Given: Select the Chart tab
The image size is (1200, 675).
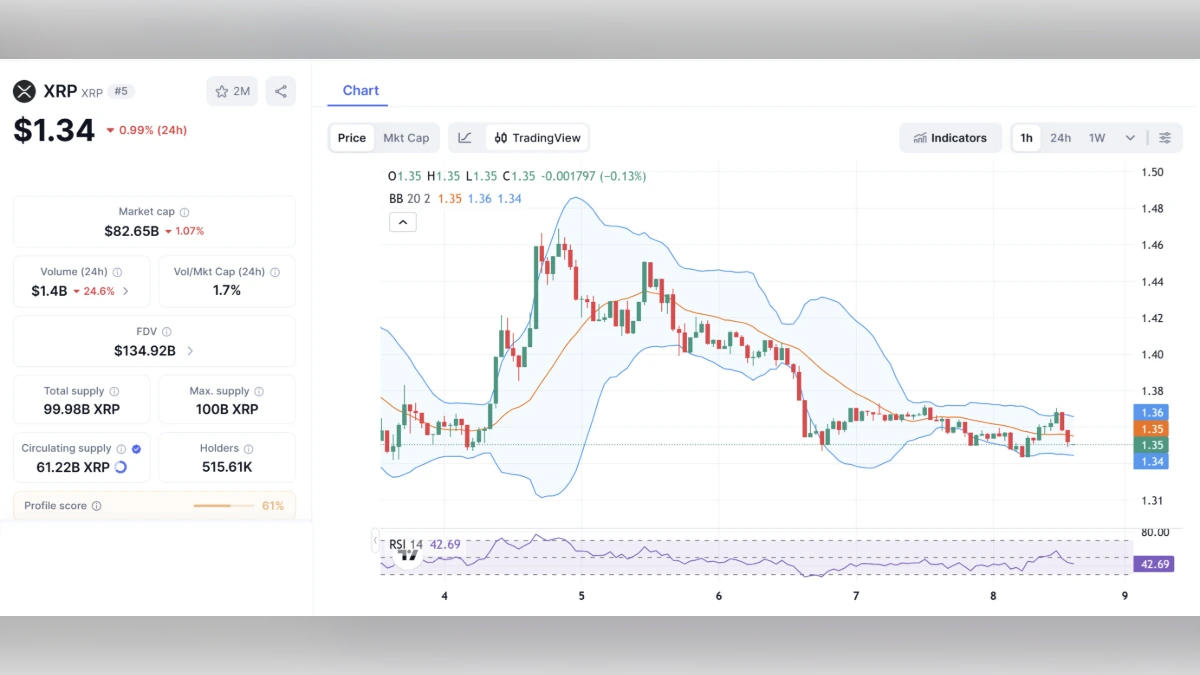Looking at the screenshot, I should click(360, 90).
